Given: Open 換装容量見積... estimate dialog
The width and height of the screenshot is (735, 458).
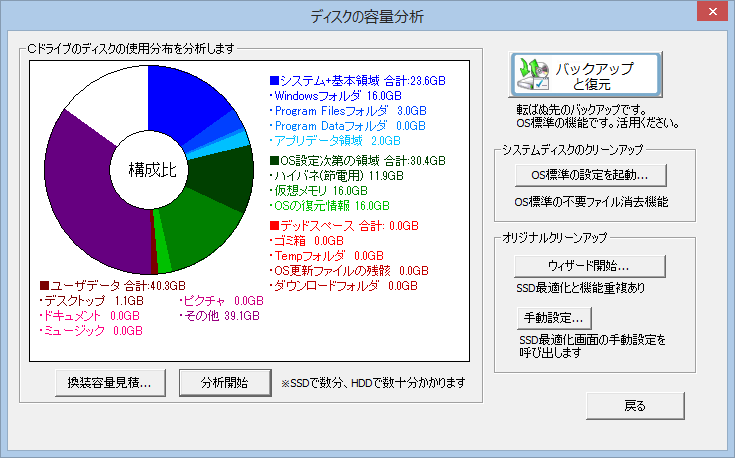Looking at the screenshot, I should point(109,382).
